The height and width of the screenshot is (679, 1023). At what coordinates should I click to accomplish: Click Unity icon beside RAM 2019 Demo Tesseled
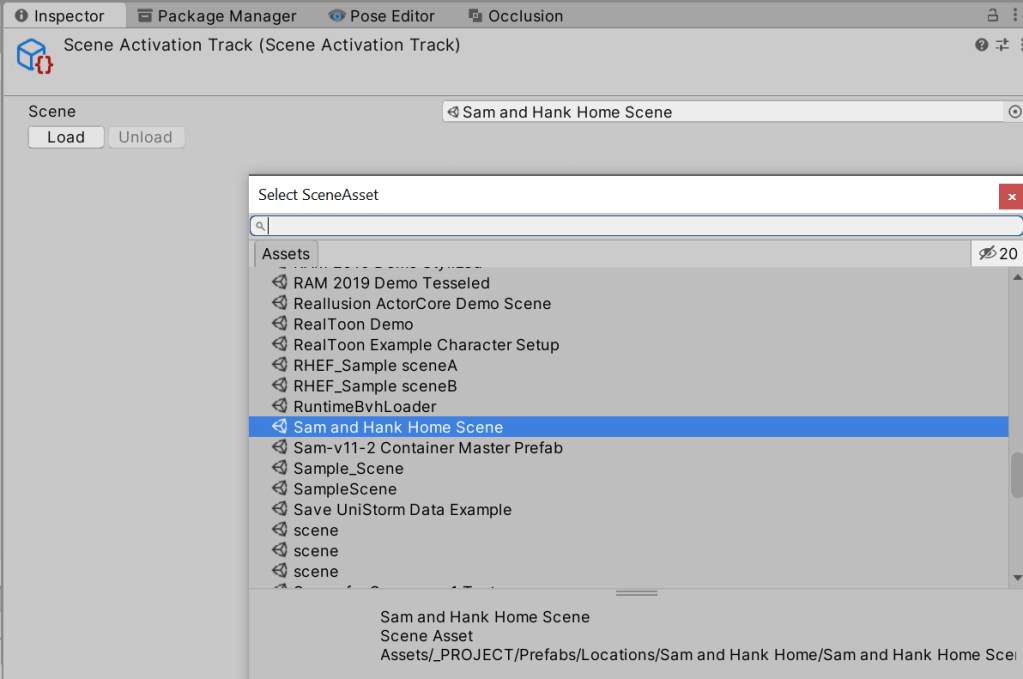tap(280, 282)
